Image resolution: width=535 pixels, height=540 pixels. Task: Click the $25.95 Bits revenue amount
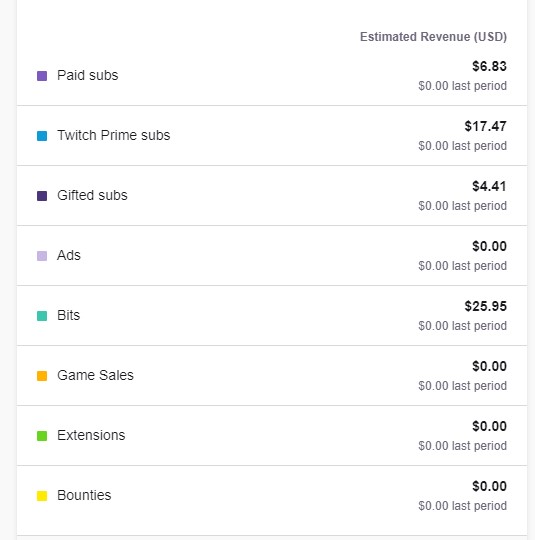point(486,306)
